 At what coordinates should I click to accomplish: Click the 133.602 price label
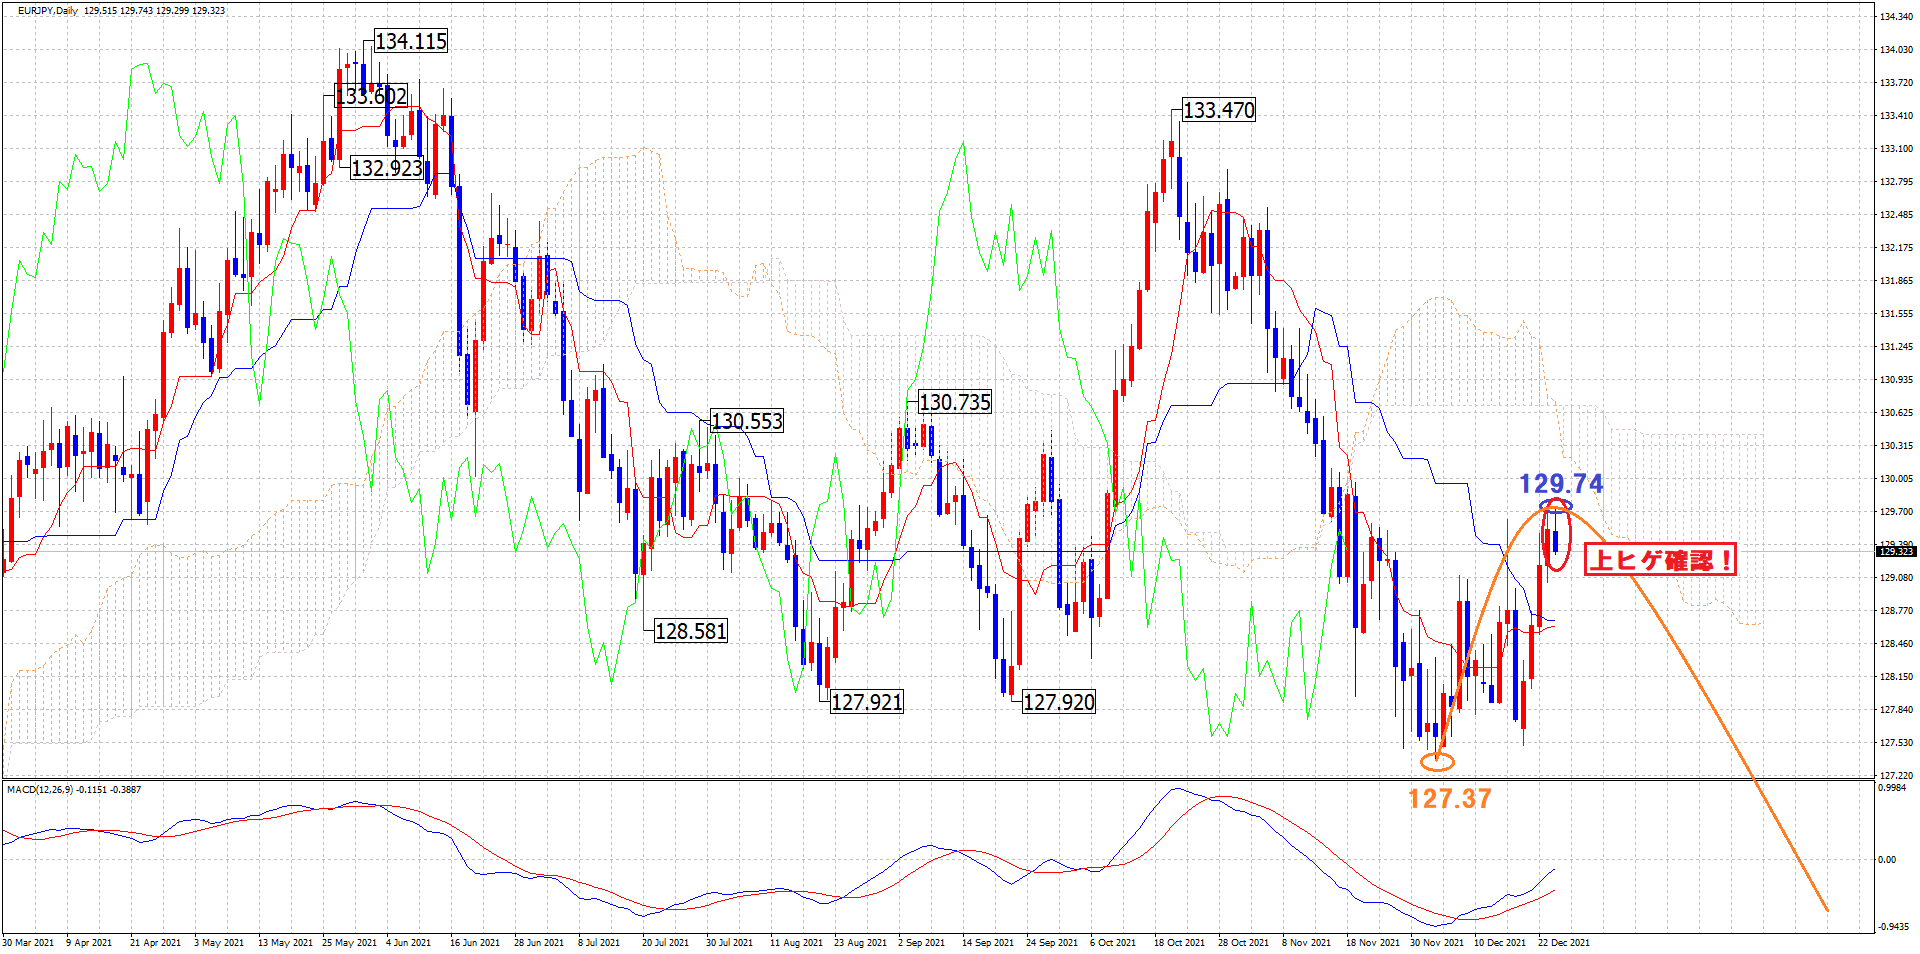(371, 96)
